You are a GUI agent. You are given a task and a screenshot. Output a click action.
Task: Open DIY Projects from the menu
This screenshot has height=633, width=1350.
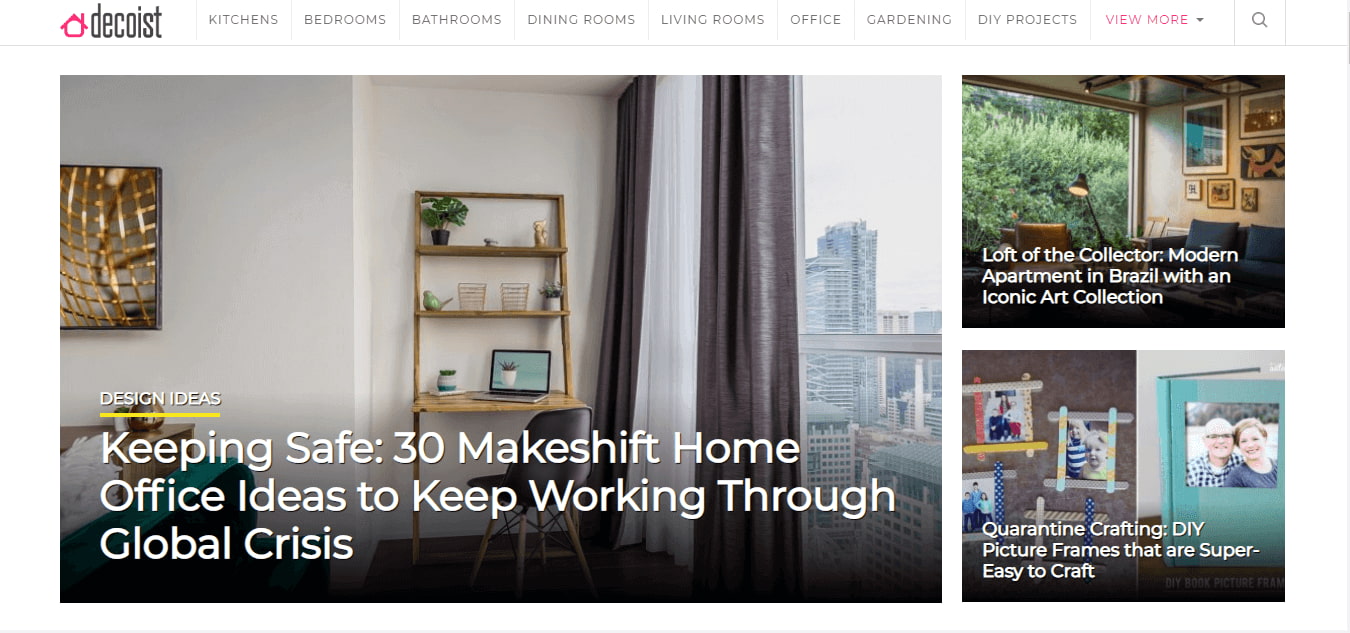click(x=1027, y=20)
